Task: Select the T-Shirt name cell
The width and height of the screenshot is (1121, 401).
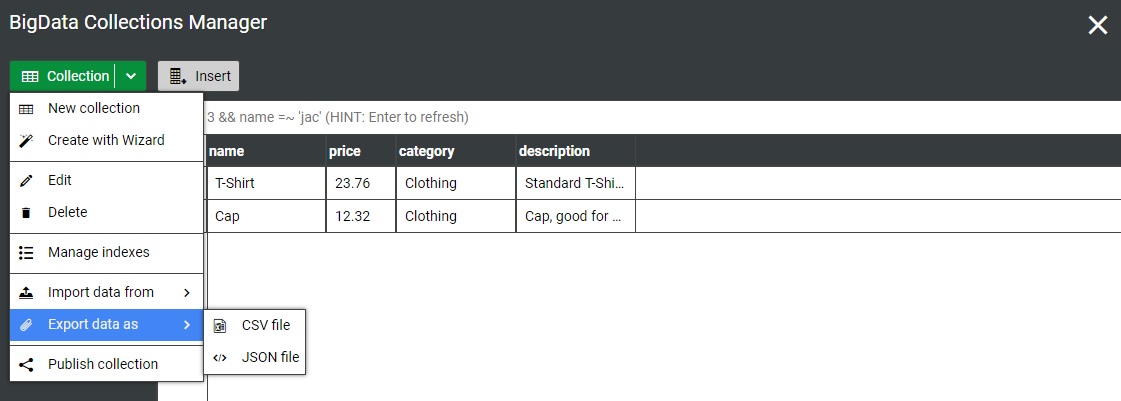Action: click(265, 183)
